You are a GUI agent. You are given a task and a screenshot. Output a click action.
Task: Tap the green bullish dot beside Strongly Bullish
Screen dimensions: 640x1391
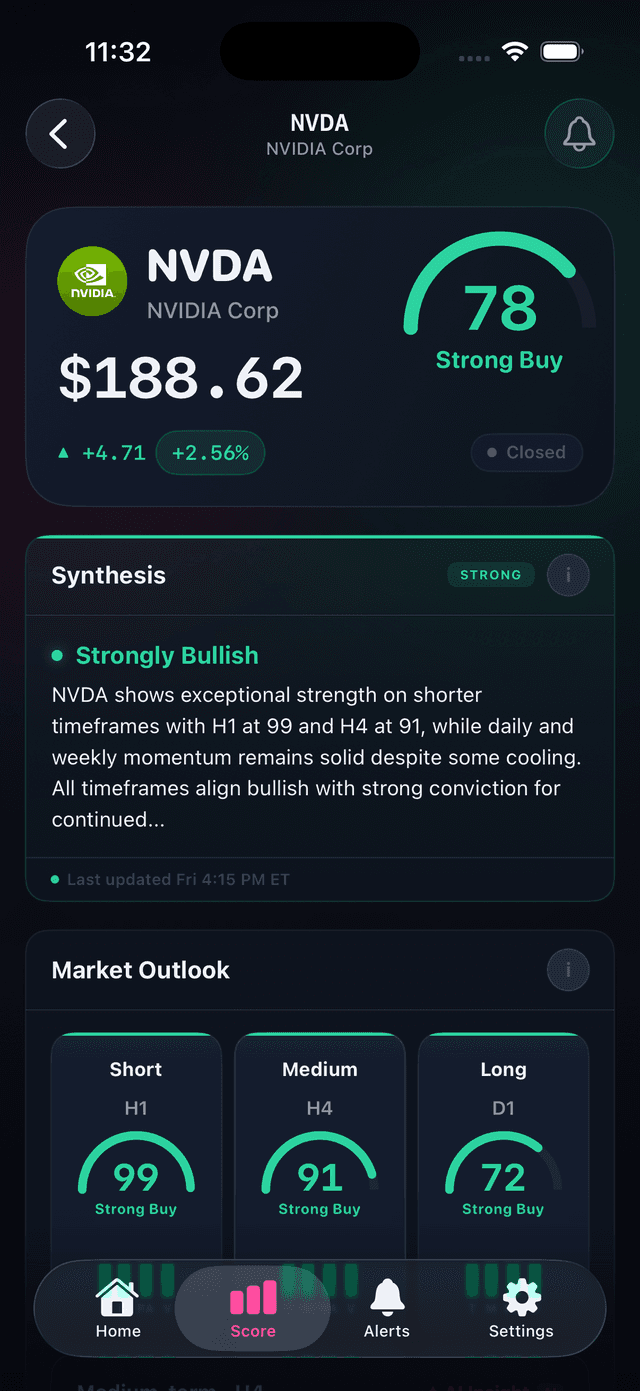(x=58, y=655)
